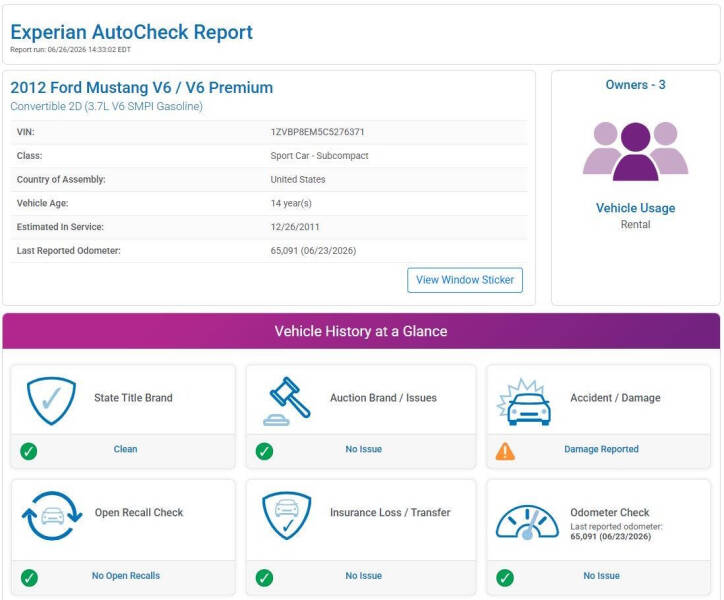Click the Vehicle History at a Glance banner

point(361,331)
